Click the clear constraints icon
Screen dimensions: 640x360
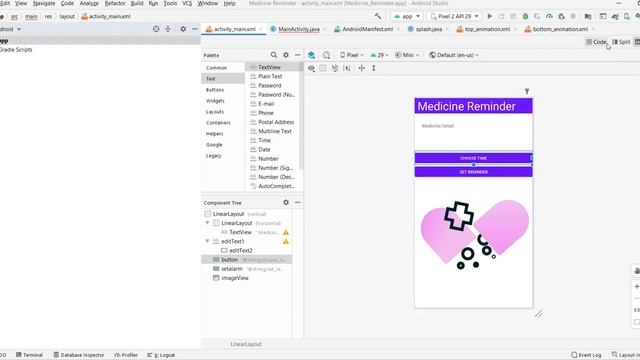click(x=335, y=68)
